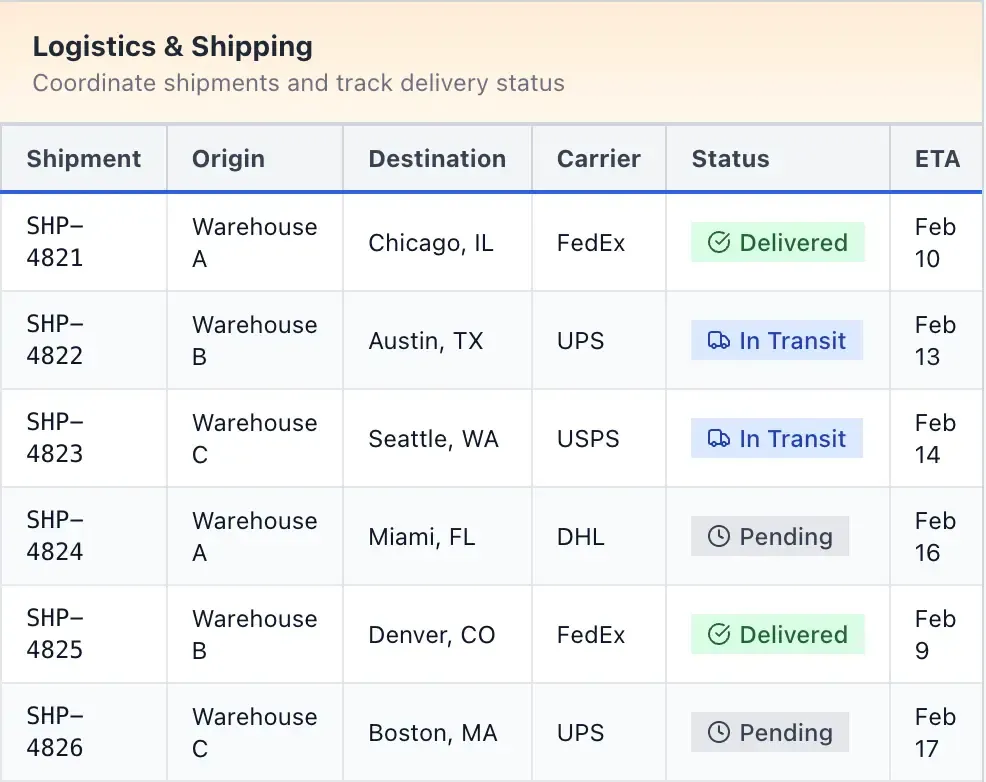Click the Pending badge for Miami shipment
The image size is (986, 782).
pos(770,537)
